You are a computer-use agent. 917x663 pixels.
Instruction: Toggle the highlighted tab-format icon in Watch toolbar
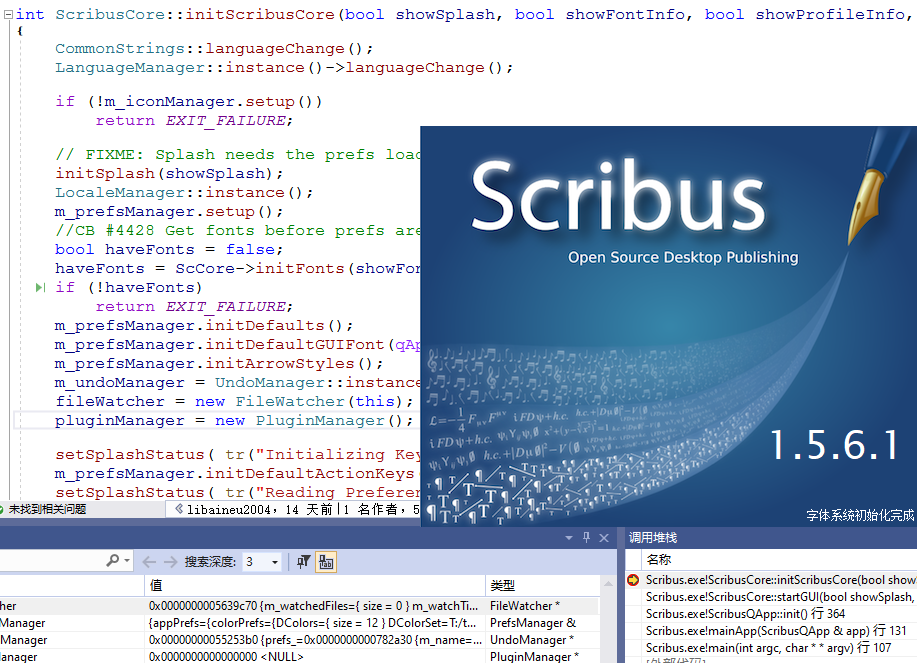coord(325,560)
